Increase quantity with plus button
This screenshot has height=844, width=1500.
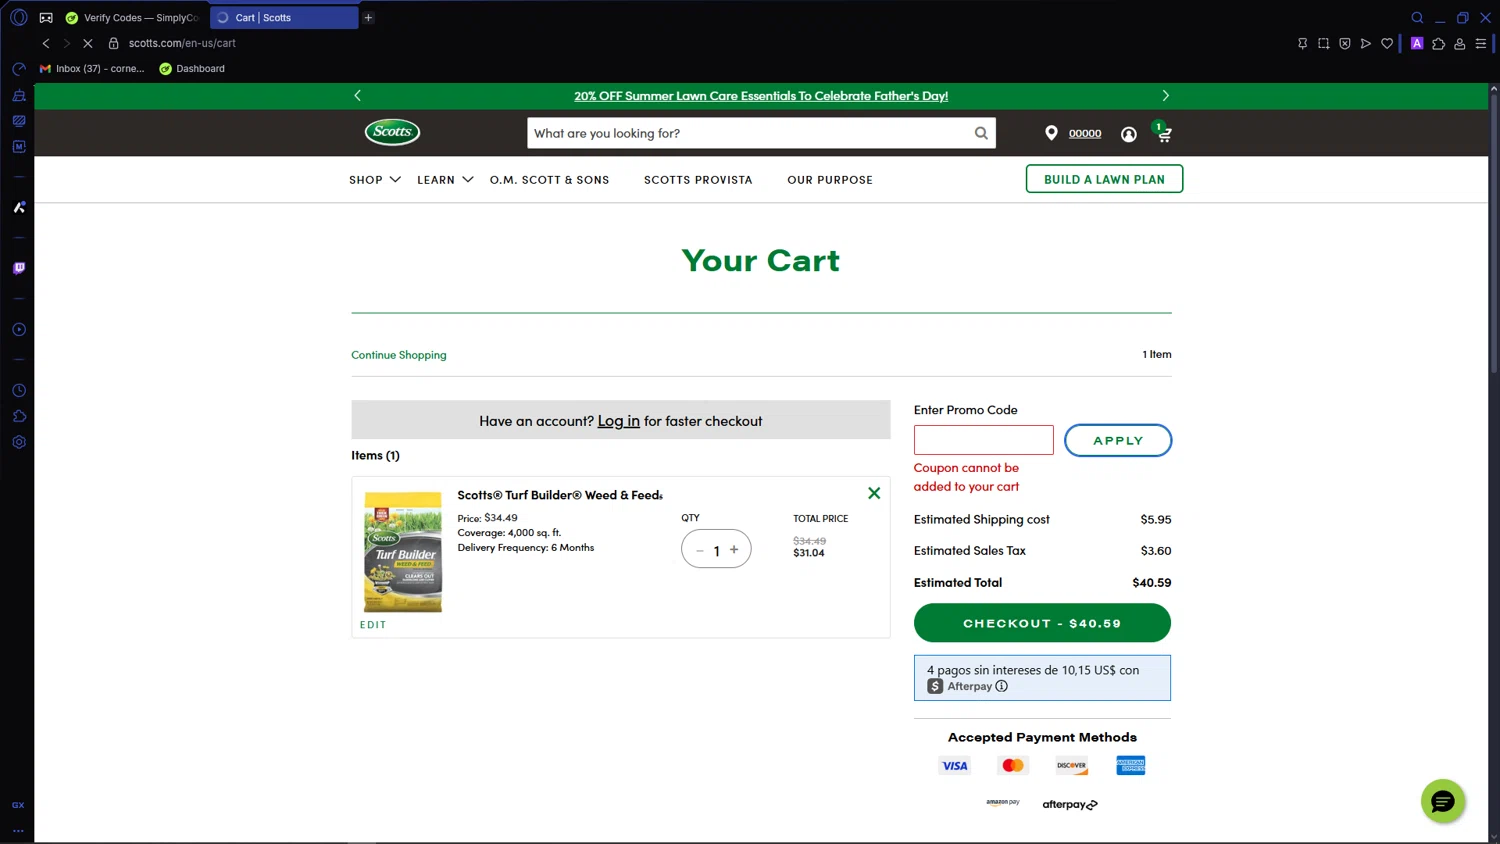(x=734, y=549)
